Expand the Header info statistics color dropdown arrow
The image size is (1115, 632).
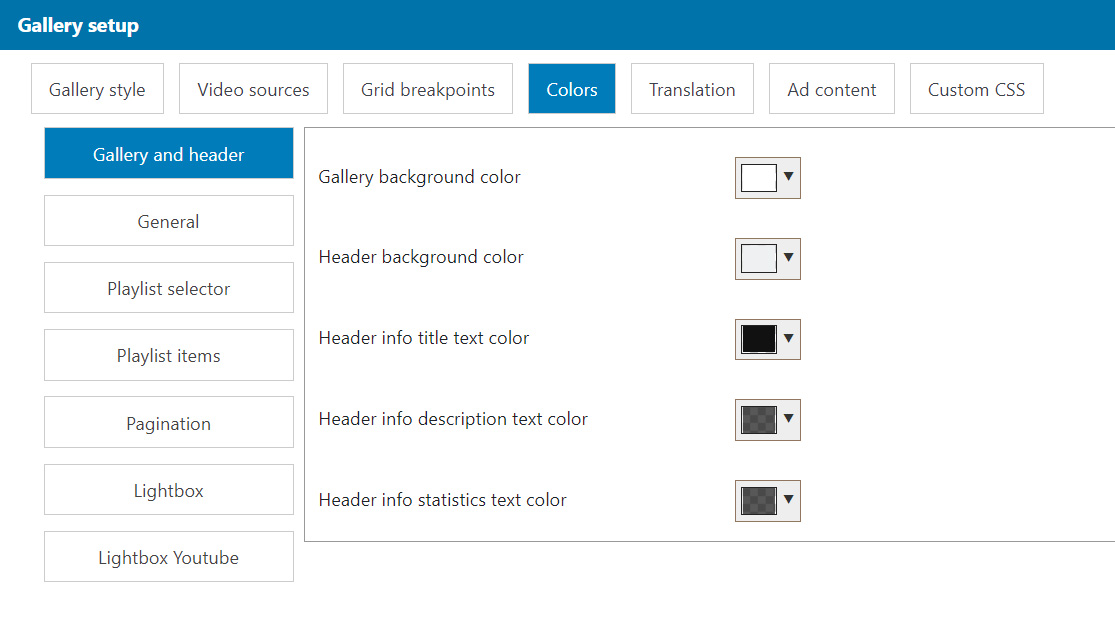[x=789, y=501]
